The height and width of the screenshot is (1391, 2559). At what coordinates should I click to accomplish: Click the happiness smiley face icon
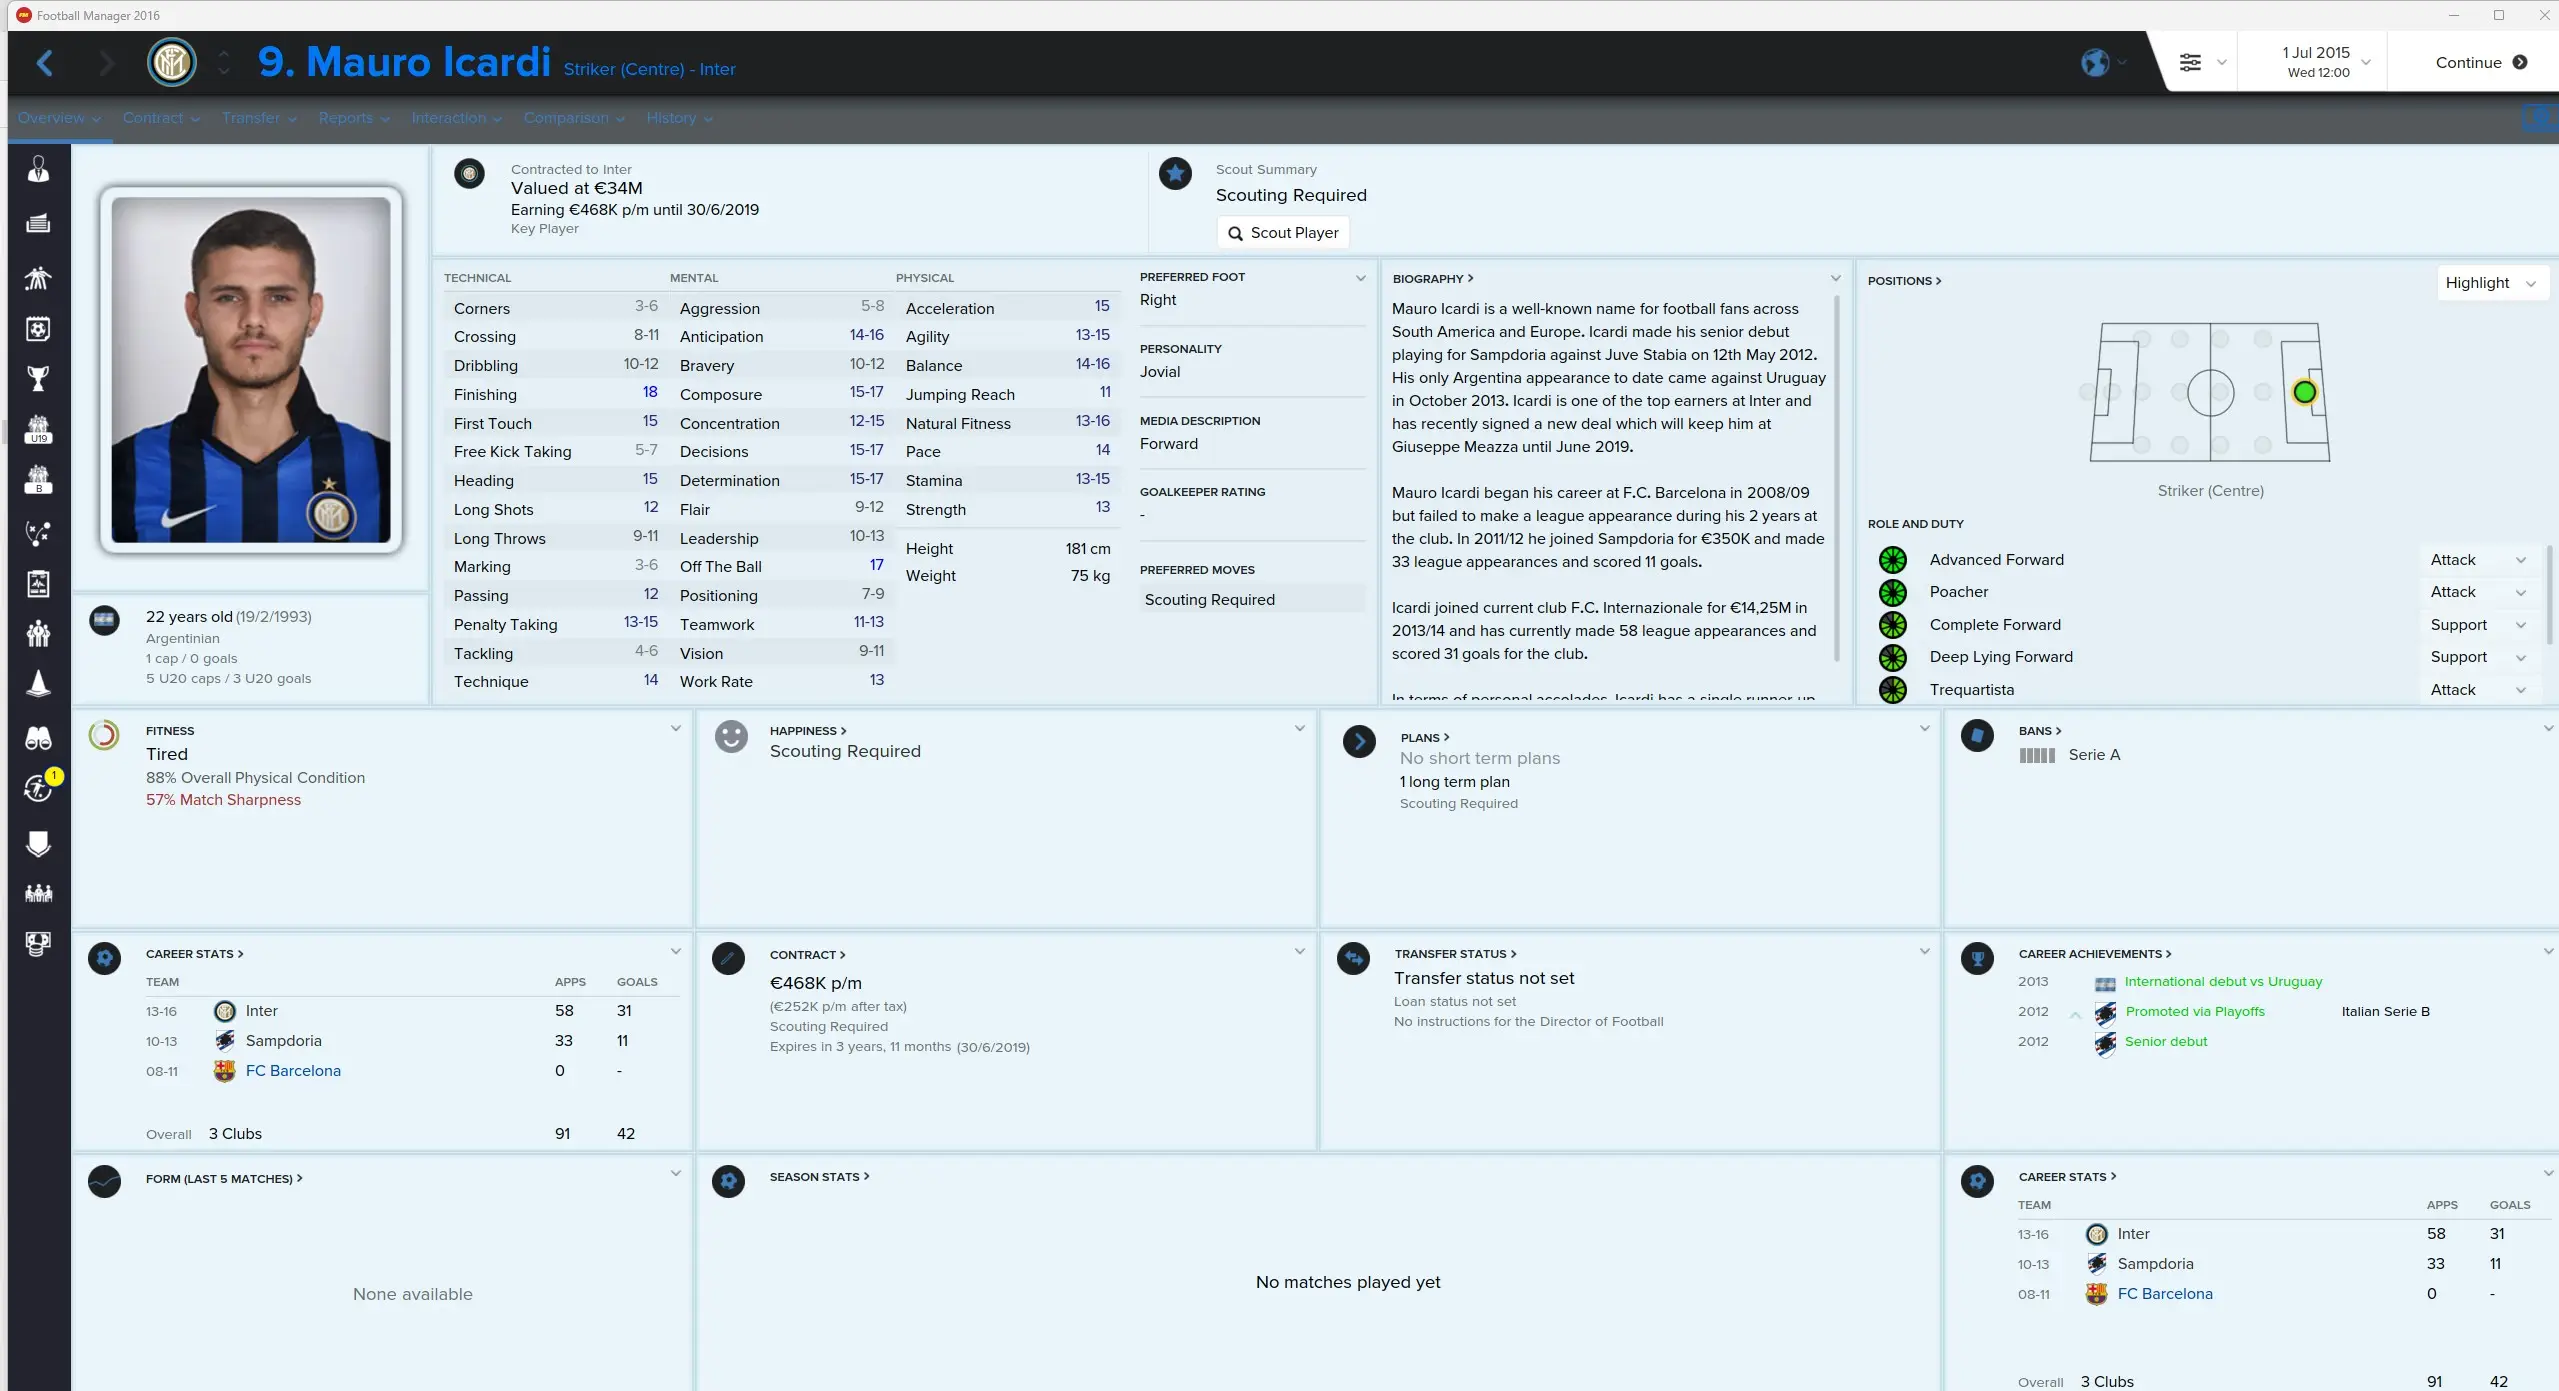(731, 737)
